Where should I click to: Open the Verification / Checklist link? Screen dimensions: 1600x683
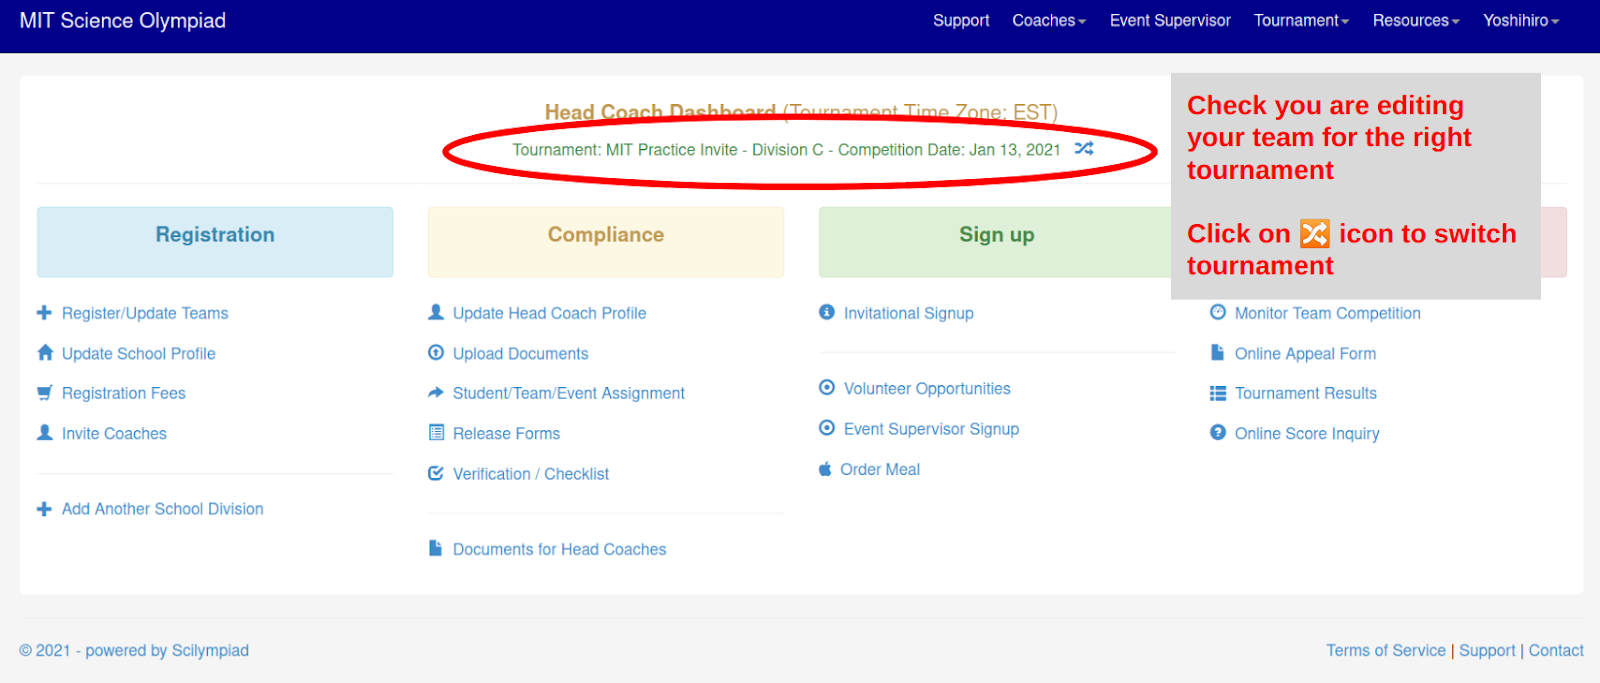point(531,473)
